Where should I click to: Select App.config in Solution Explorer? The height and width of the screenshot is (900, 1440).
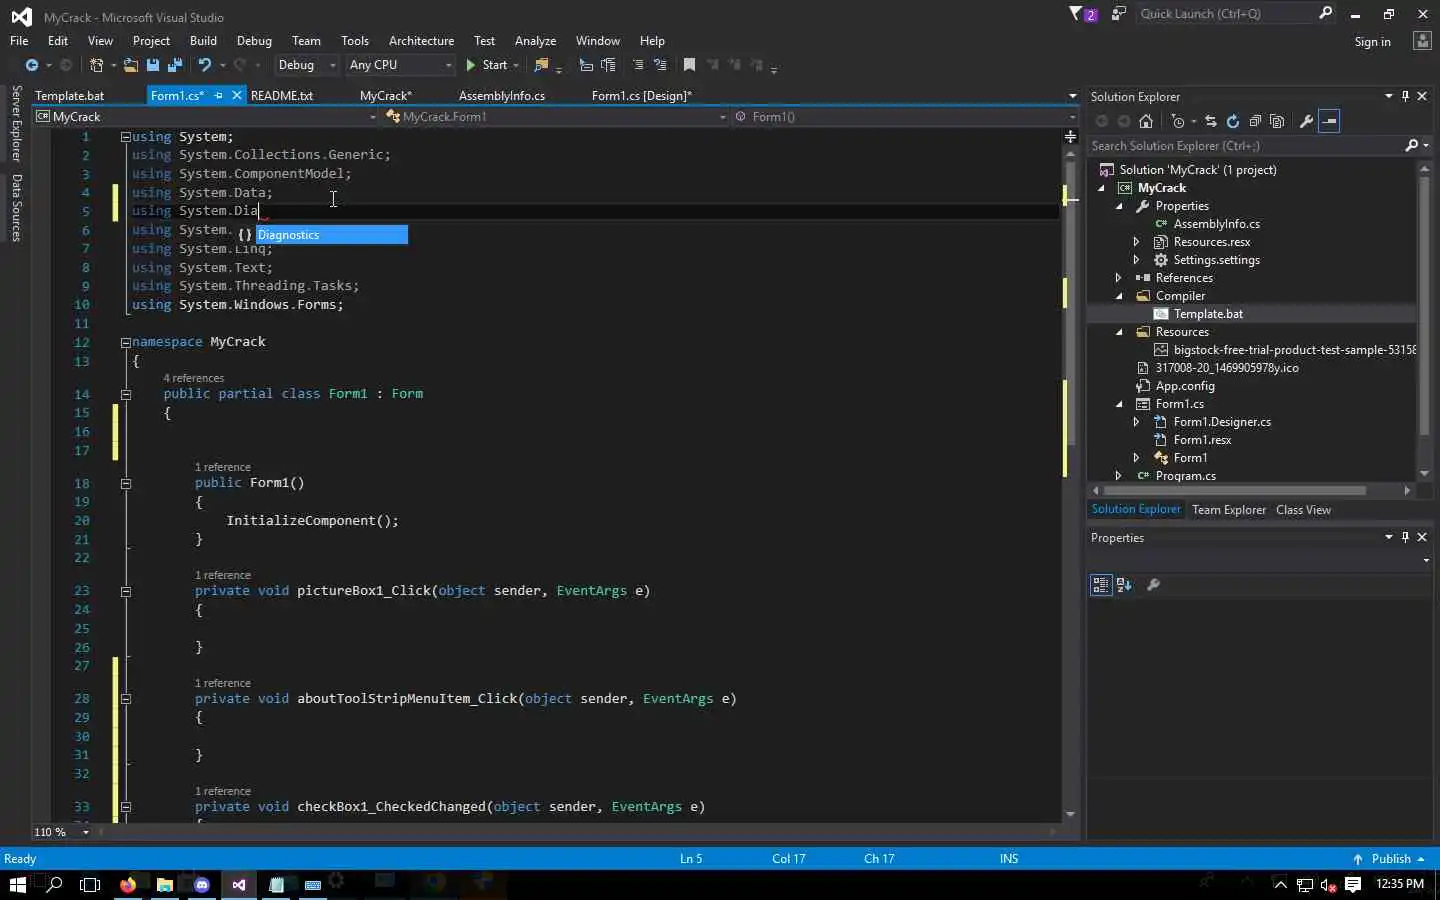[x=1185, y=386]
